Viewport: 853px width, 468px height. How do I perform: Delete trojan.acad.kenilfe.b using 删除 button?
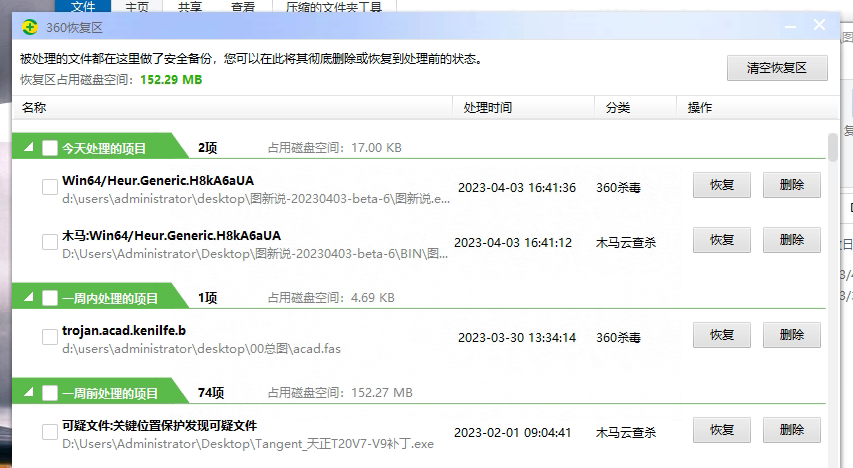(791, 336)
